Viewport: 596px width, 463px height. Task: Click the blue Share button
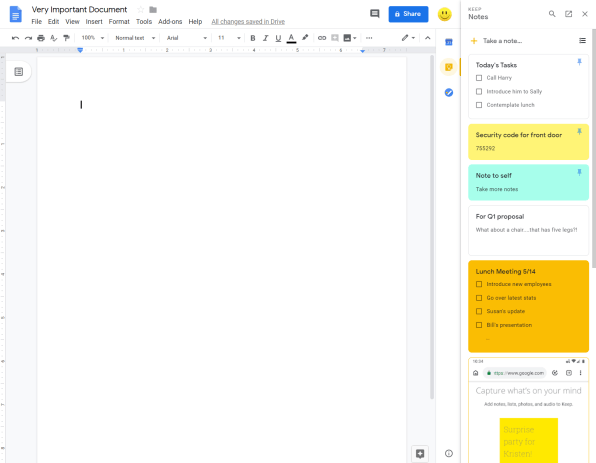click(x=408, y=14)
